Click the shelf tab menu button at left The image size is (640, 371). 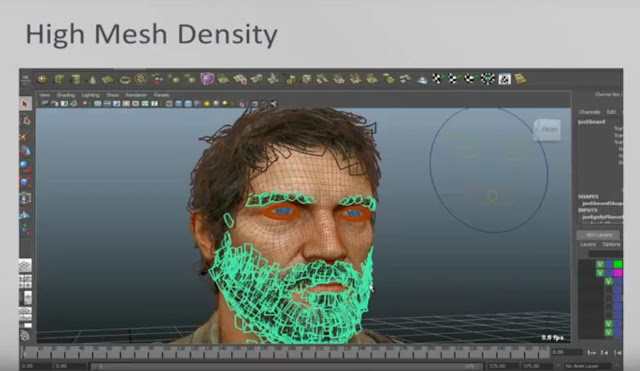[x=26, y=79]
